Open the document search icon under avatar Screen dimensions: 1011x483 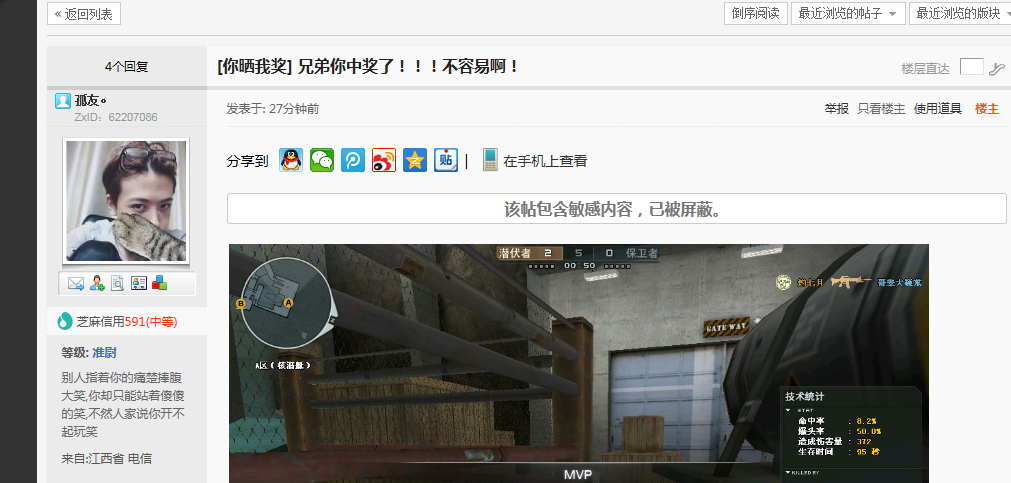117,283
